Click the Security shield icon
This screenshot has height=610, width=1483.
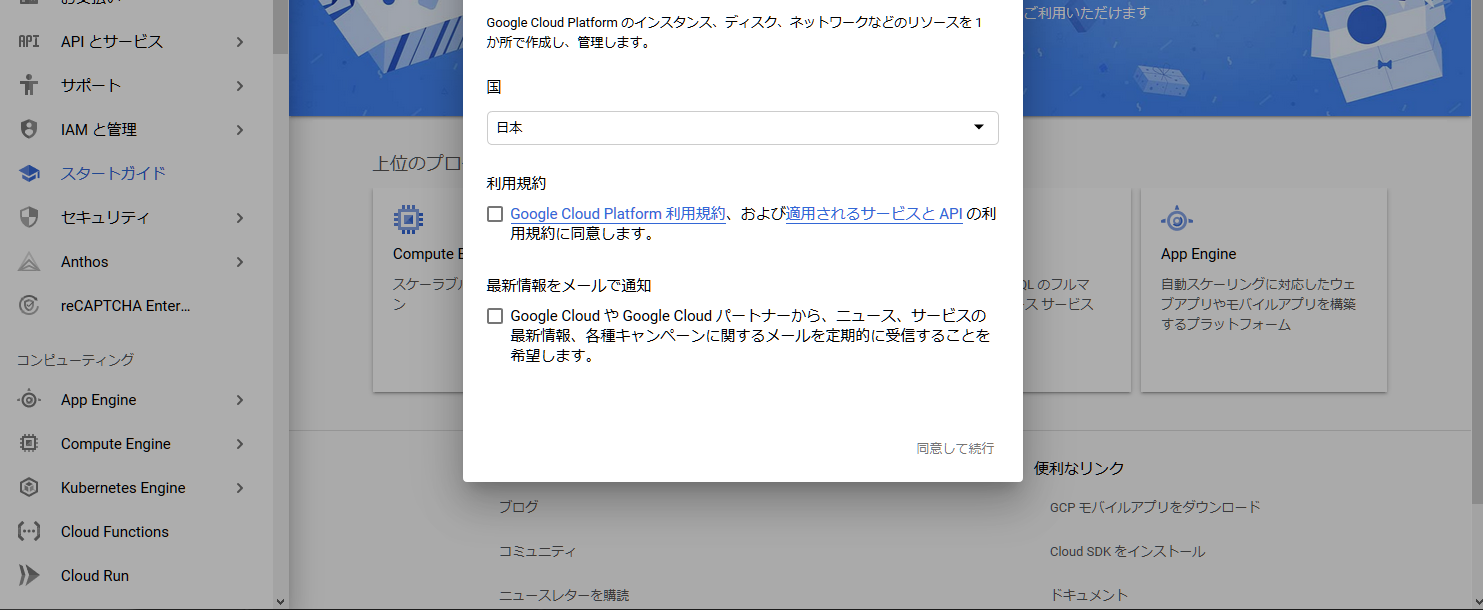[29, 218]
